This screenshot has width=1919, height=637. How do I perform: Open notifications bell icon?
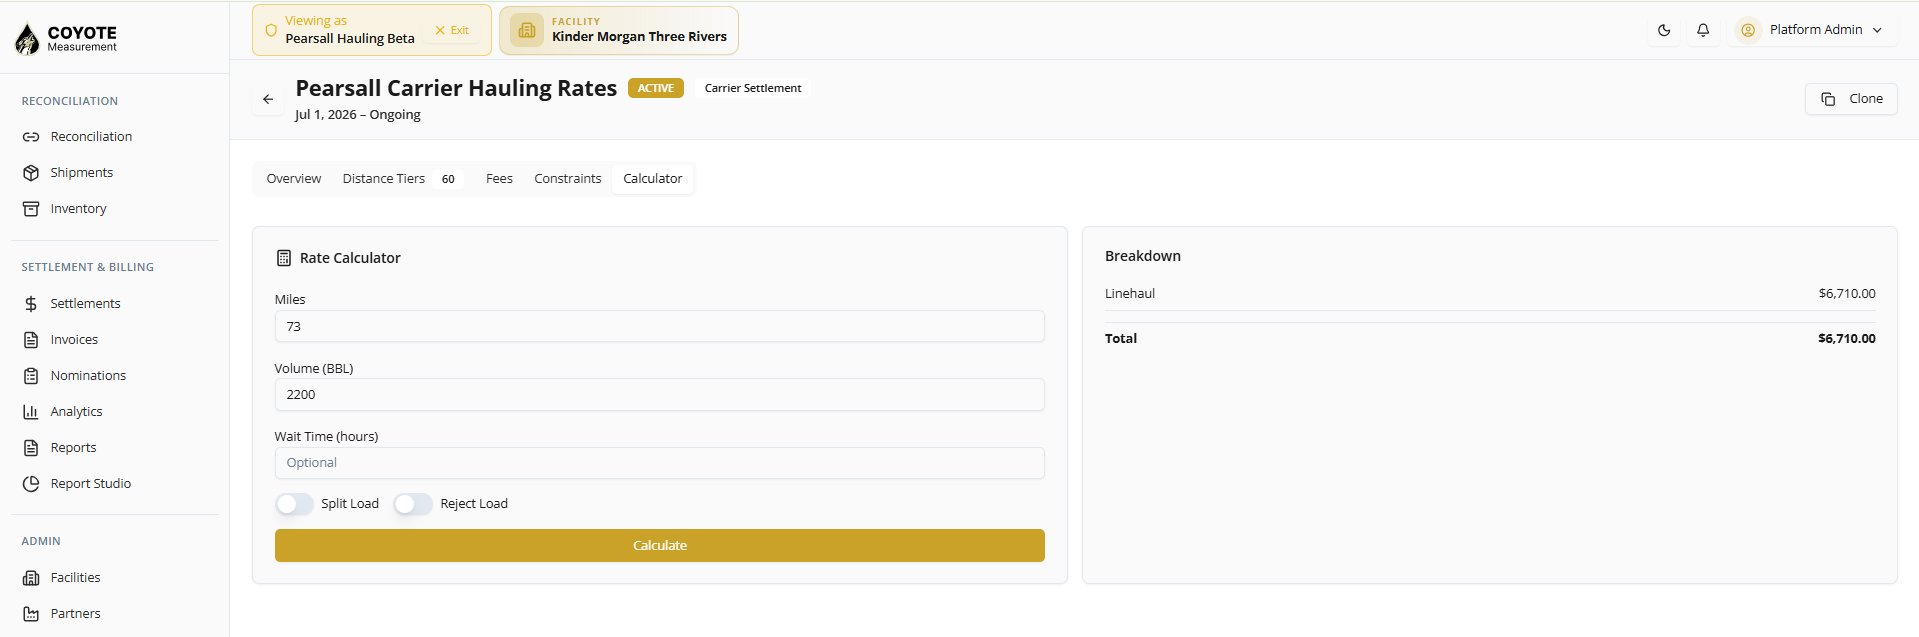click(x=1703, y=30)
